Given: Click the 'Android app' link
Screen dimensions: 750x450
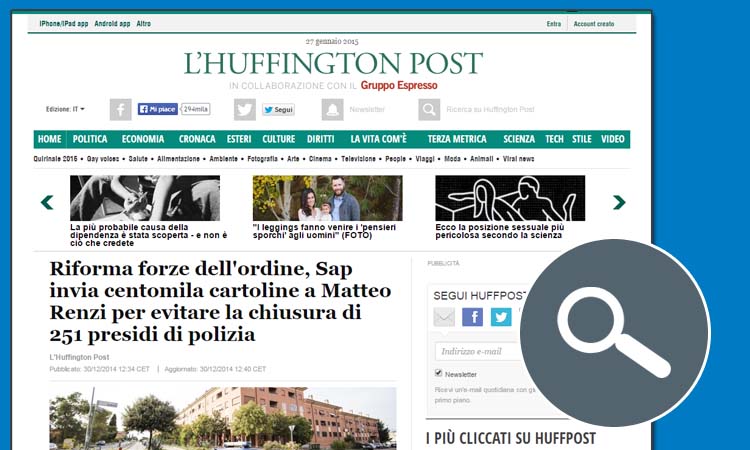Looking at the screenshot, I should (112, 23).
